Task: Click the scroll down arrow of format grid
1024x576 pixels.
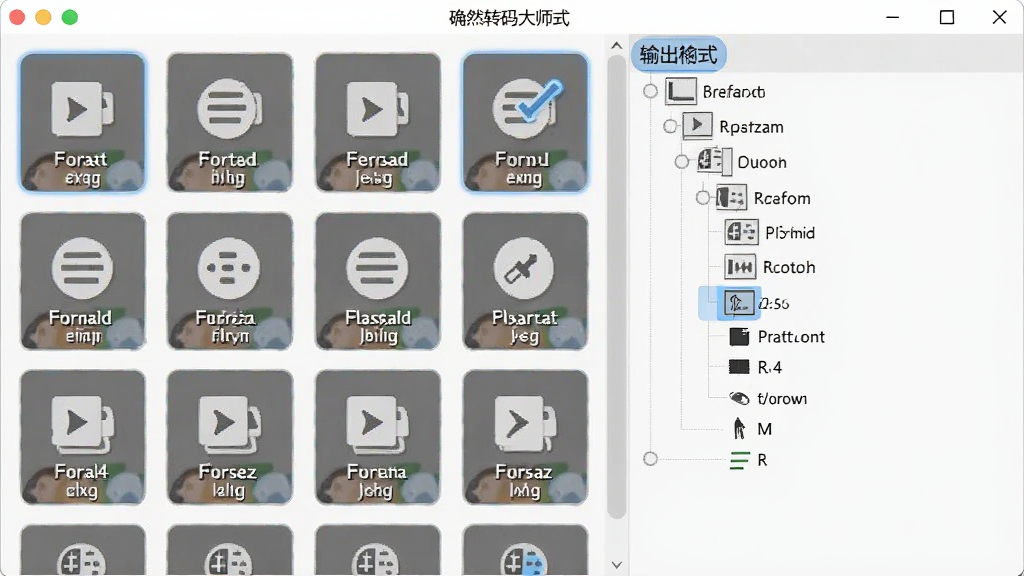Action: (x=616, y=565)
